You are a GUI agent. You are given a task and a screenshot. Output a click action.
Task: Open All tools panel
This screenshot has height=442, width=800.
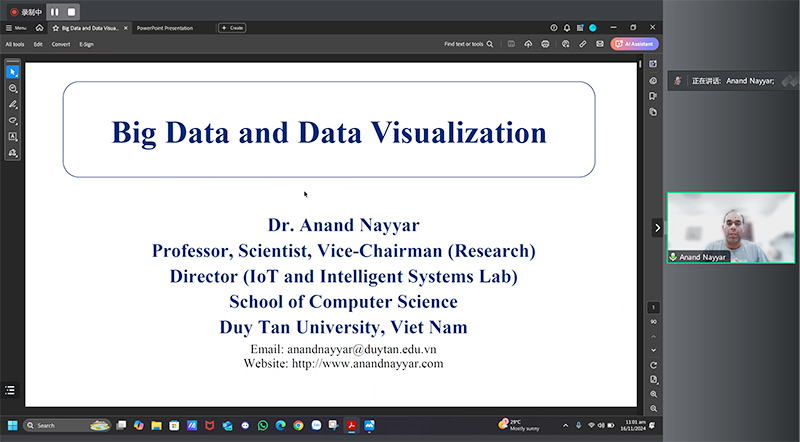(x=15, y=44)
